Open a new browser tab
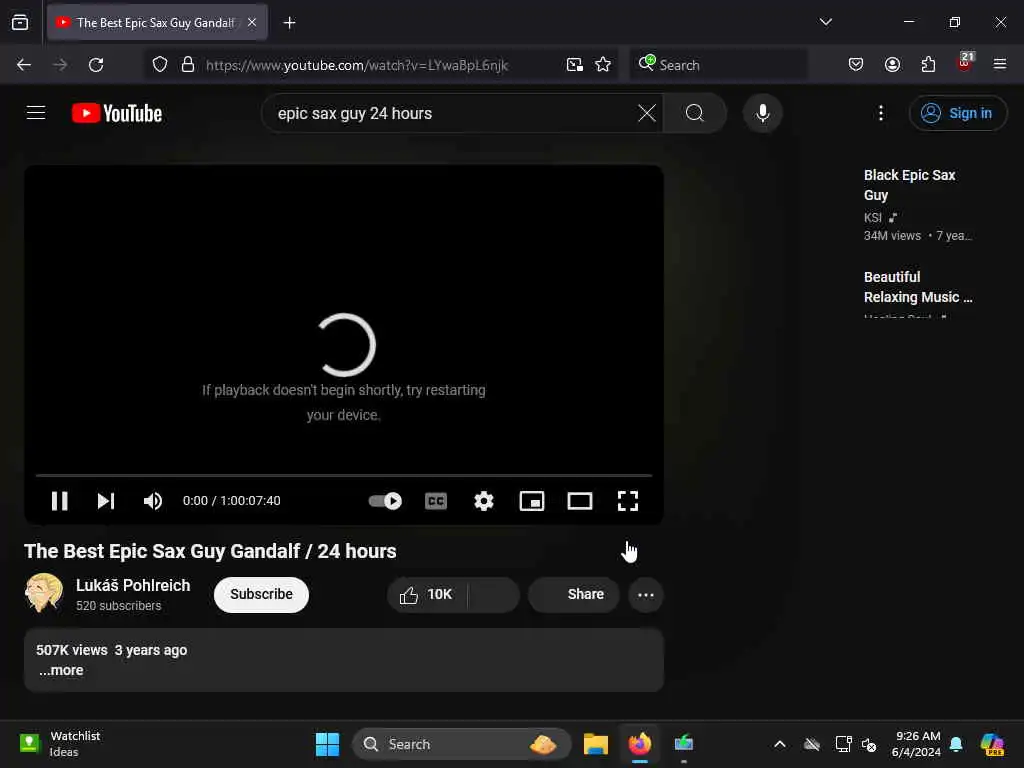 tap(289, 23)
